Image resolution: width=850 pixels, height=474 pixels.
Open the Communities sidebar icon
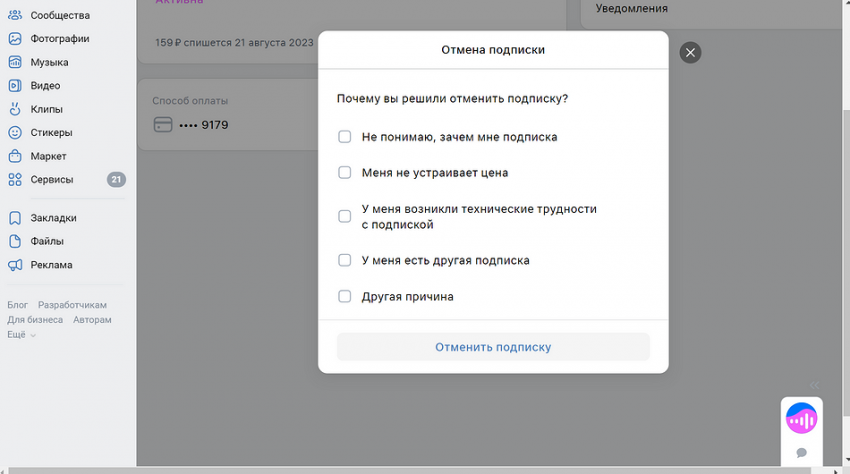coord(15,15)
